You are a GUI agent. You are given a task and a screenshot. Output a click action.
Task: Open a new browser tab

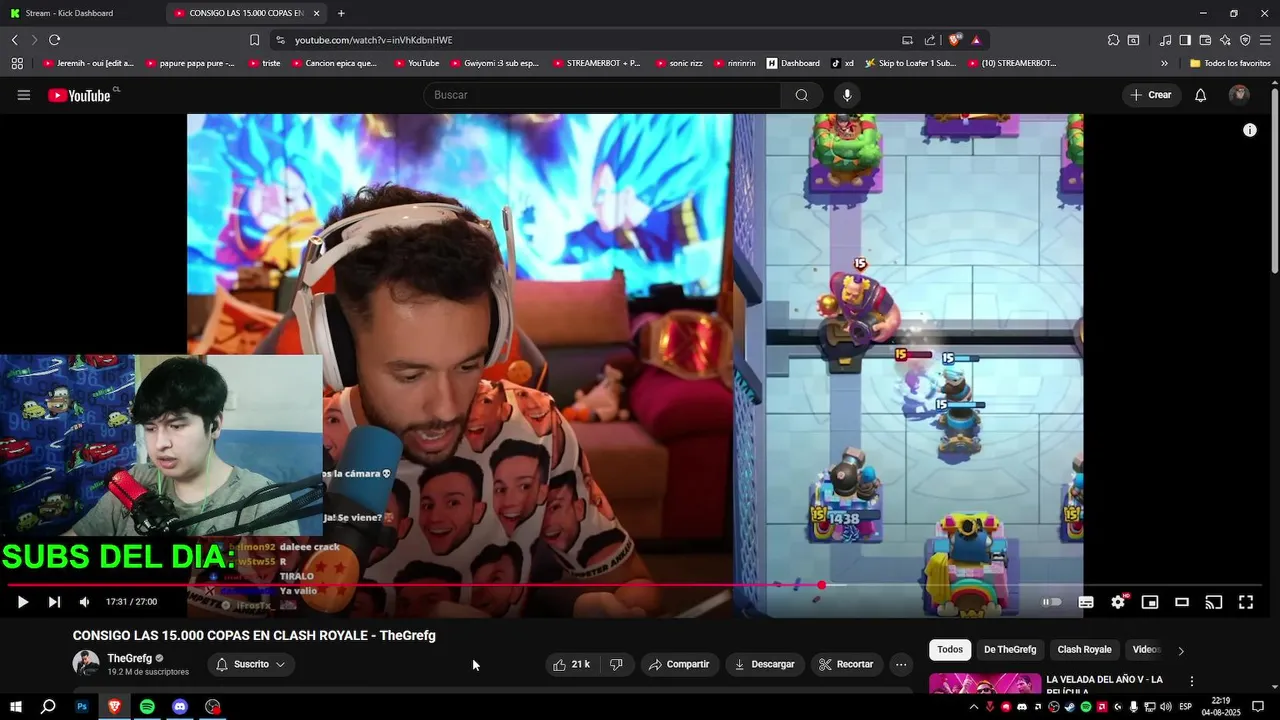[341, 13]
